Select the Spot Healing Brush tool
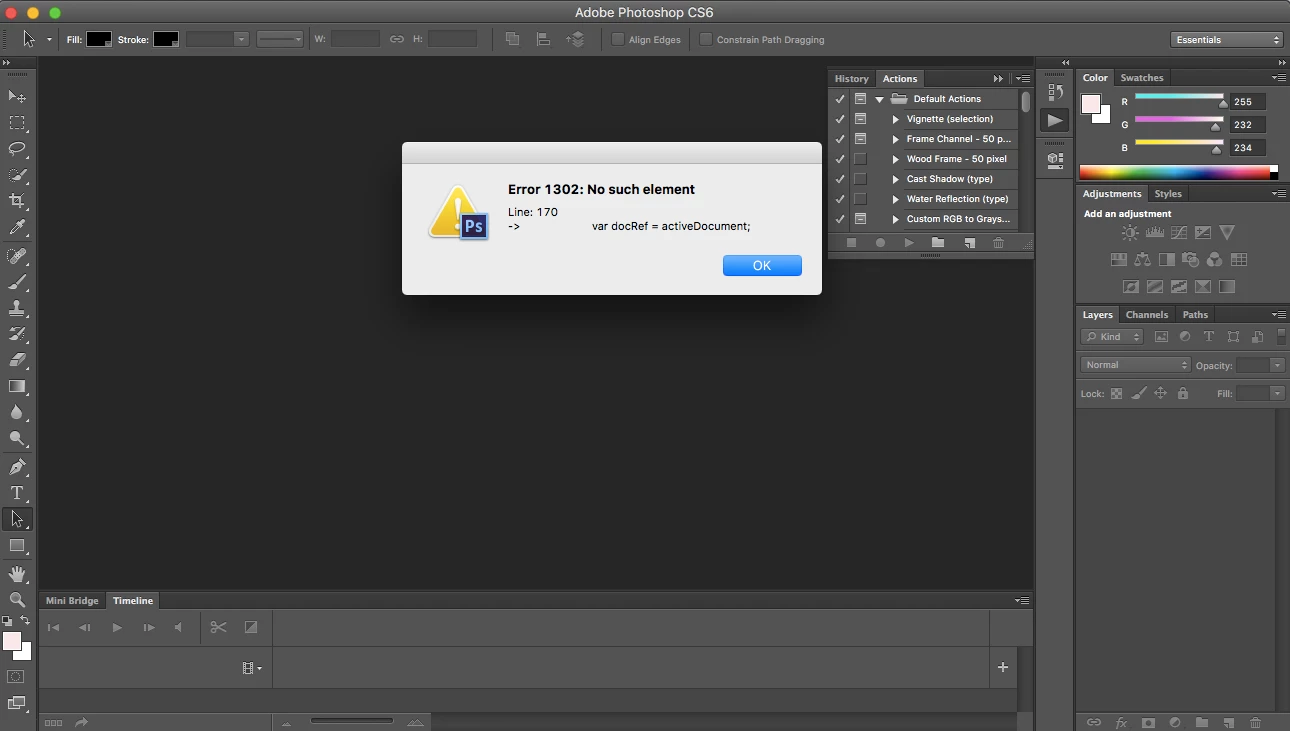This screenshot has width=1290, height=731. (17, 256)
